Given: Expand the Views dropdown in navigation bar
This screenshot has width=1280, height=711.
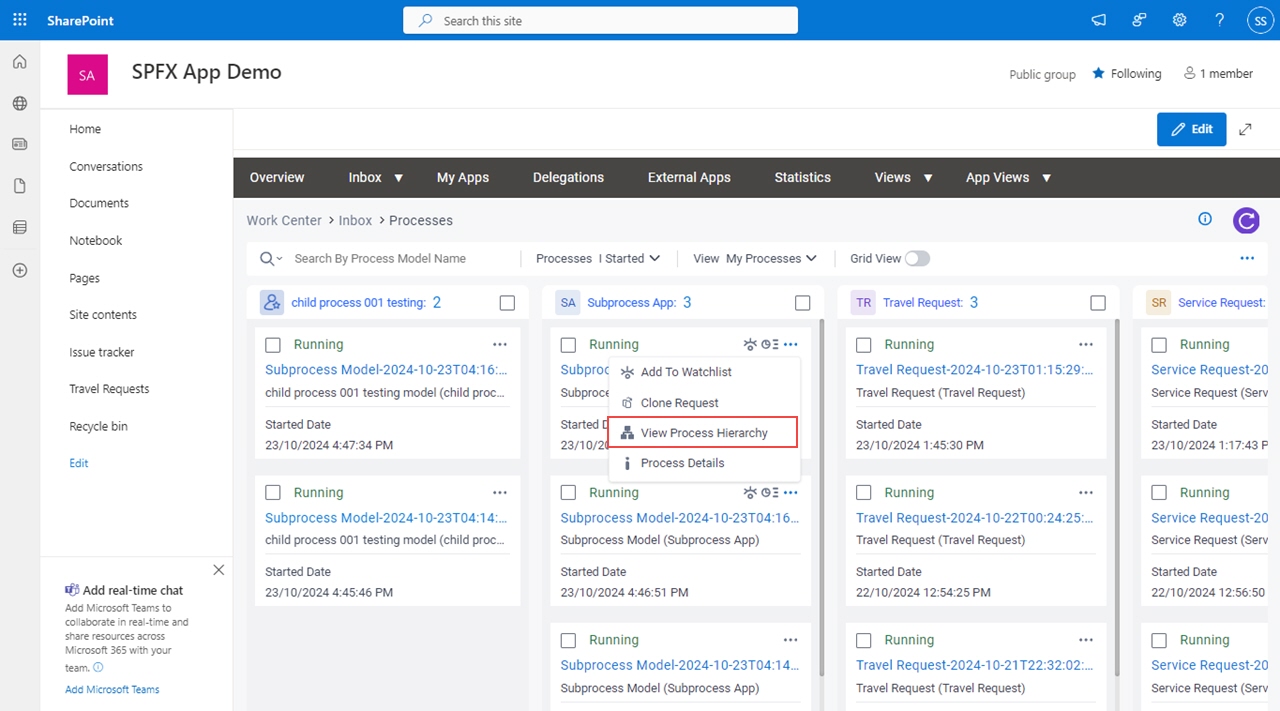Looking at the screenshot, I should pos(928,178).
